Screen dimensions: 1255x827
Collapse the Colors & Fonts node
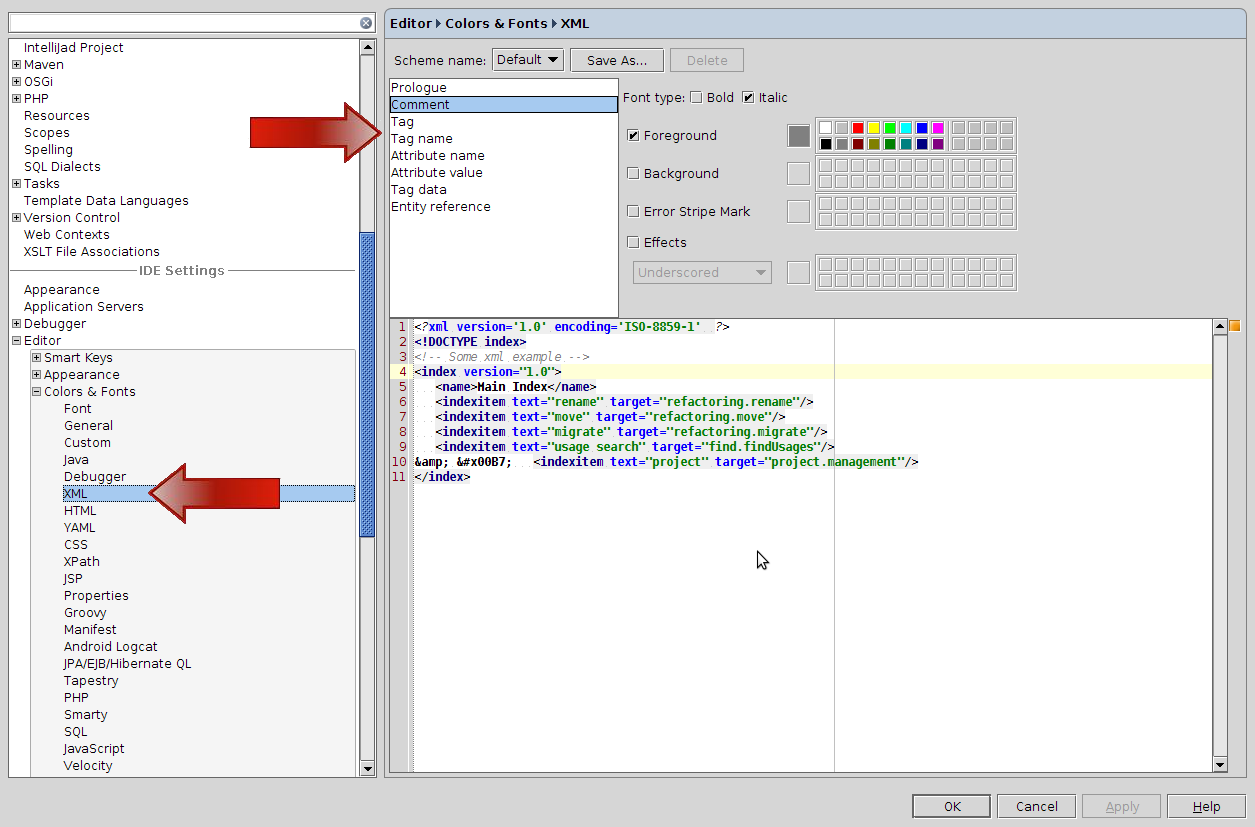coord(36,392)
